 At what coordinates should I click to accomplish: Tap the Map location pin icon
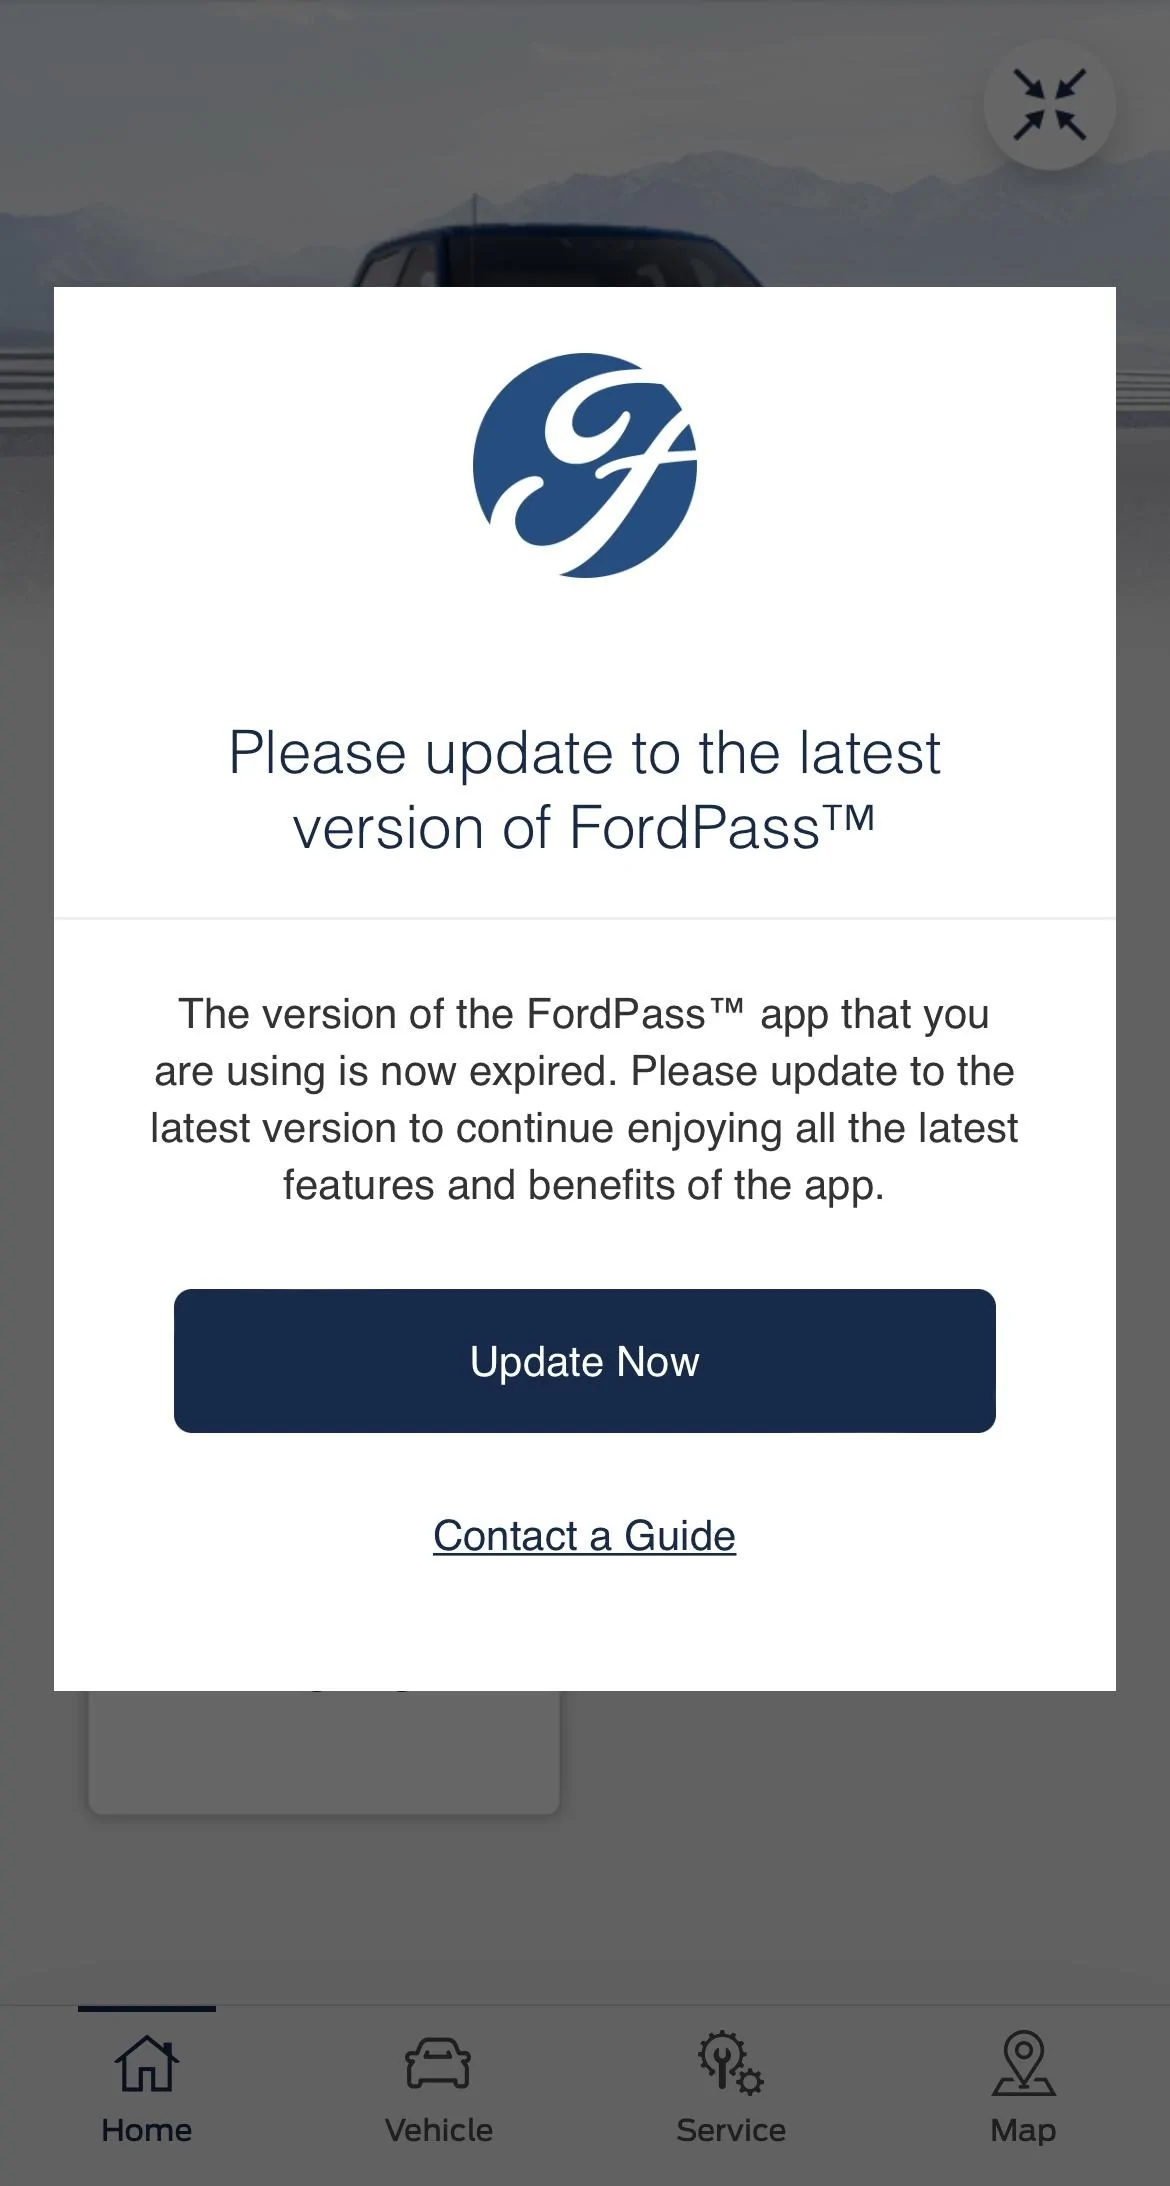point(1023,2063)
